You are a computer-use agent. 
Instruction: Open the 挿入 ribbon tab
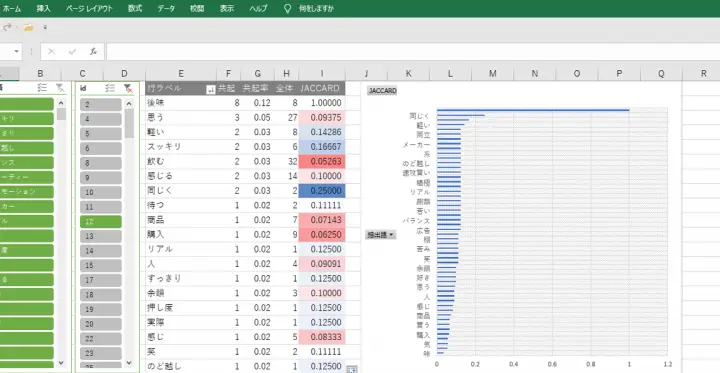pos(44,8)
